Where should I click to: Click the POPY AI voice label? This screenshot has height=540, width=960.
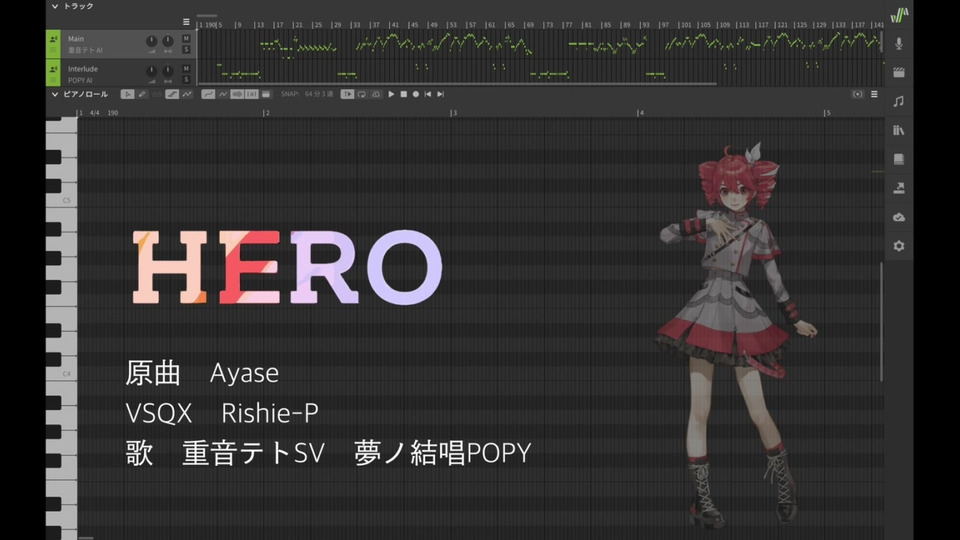pyautogui.click(x=80, y=80)
